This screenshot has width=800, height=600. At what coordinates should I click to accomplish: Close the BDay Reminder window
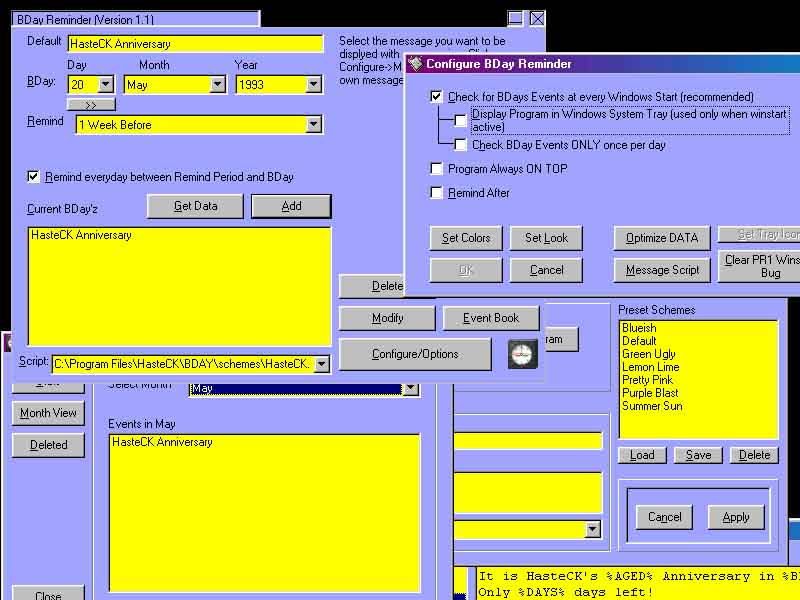click(537, 18)
